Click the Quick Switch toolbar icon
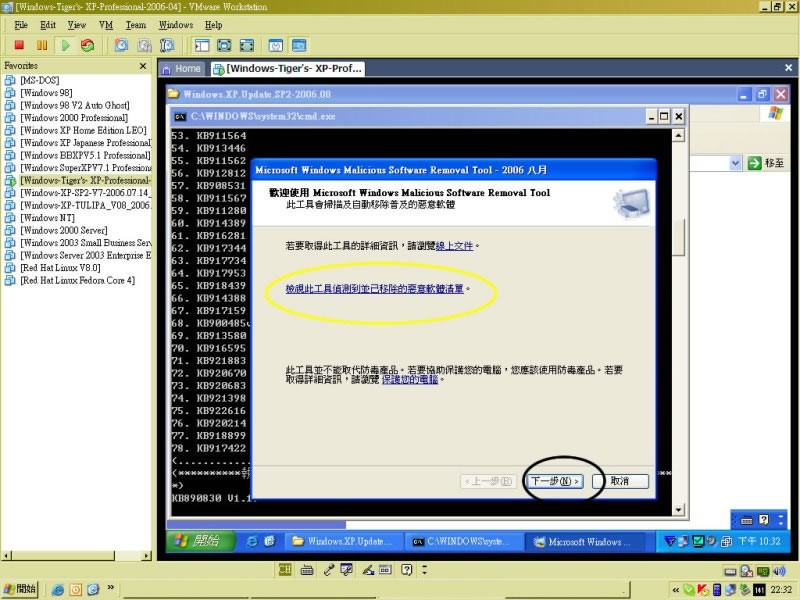800x600 pixels. point(246,45)
